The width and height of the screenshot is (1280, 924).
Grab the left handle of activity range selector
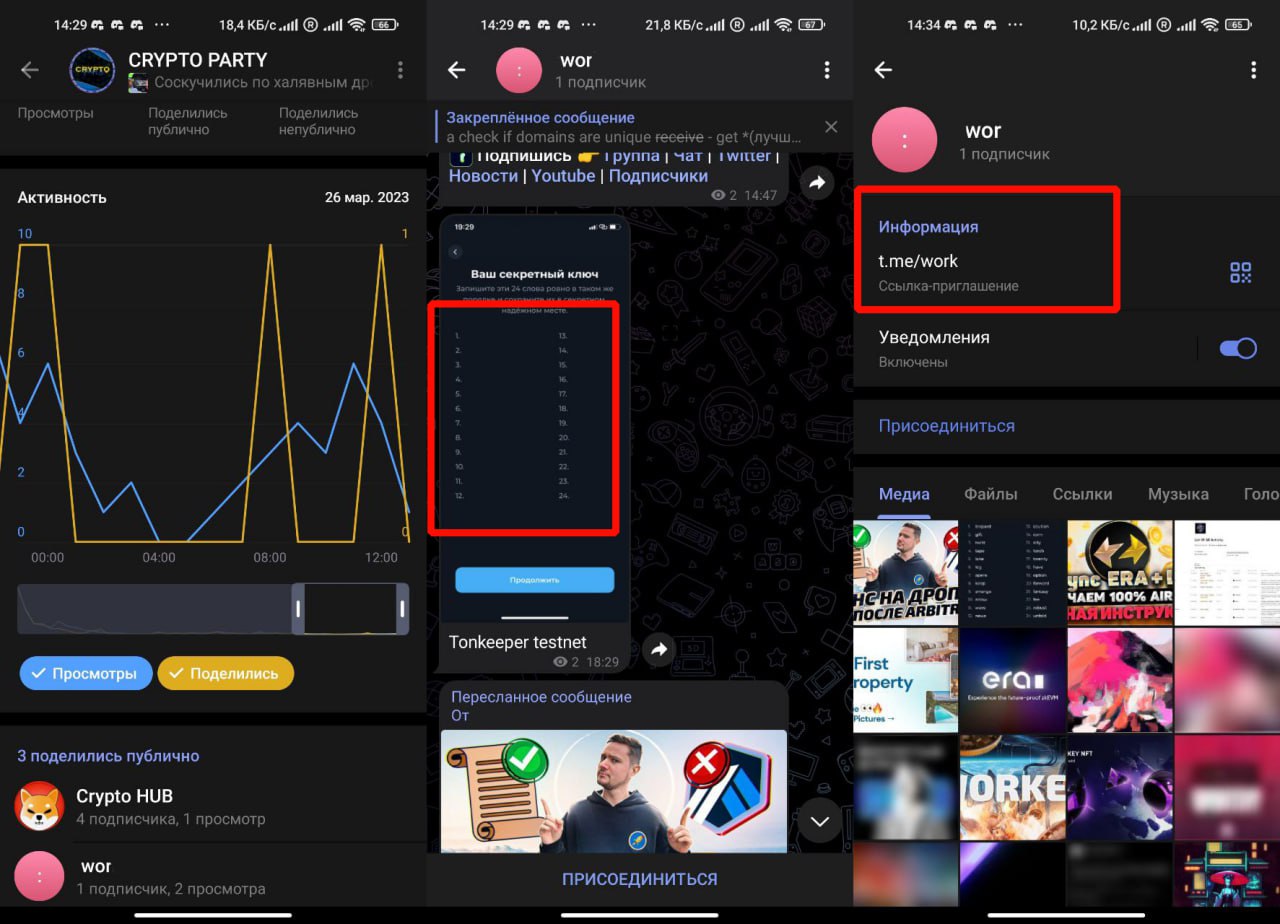(x=297, y=609)
